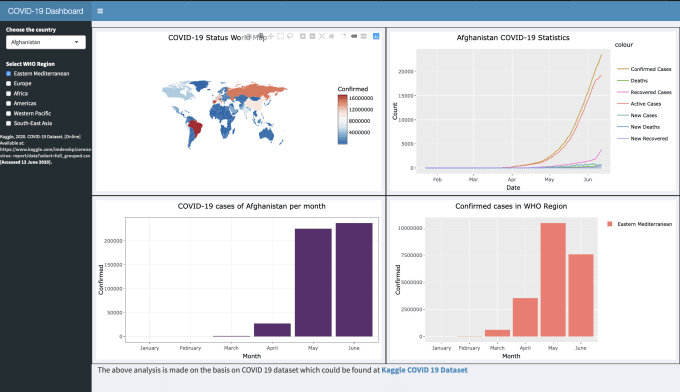Screen dimensions: 680x392
Task: Check the South-East Asia checkbox
Action: click(8, 124)
